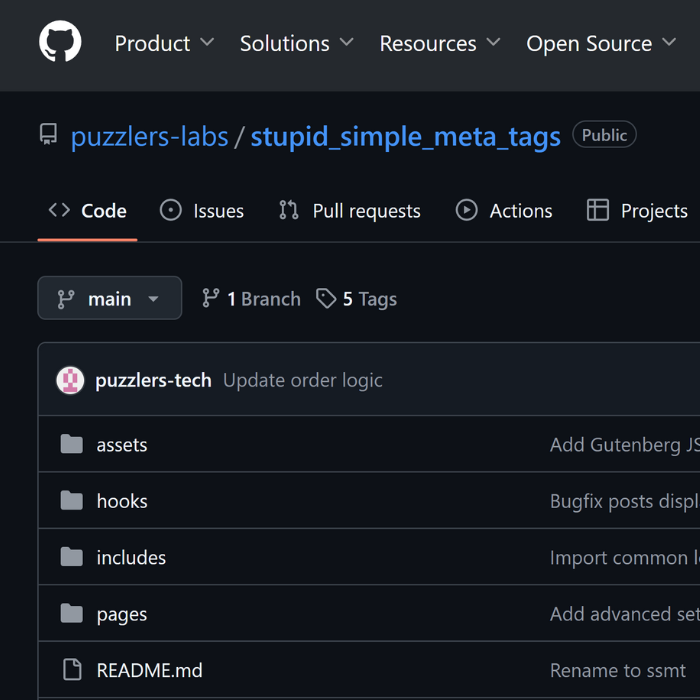Click the assets folder icon
Screen dimensions: 700x700
point(71,445)
